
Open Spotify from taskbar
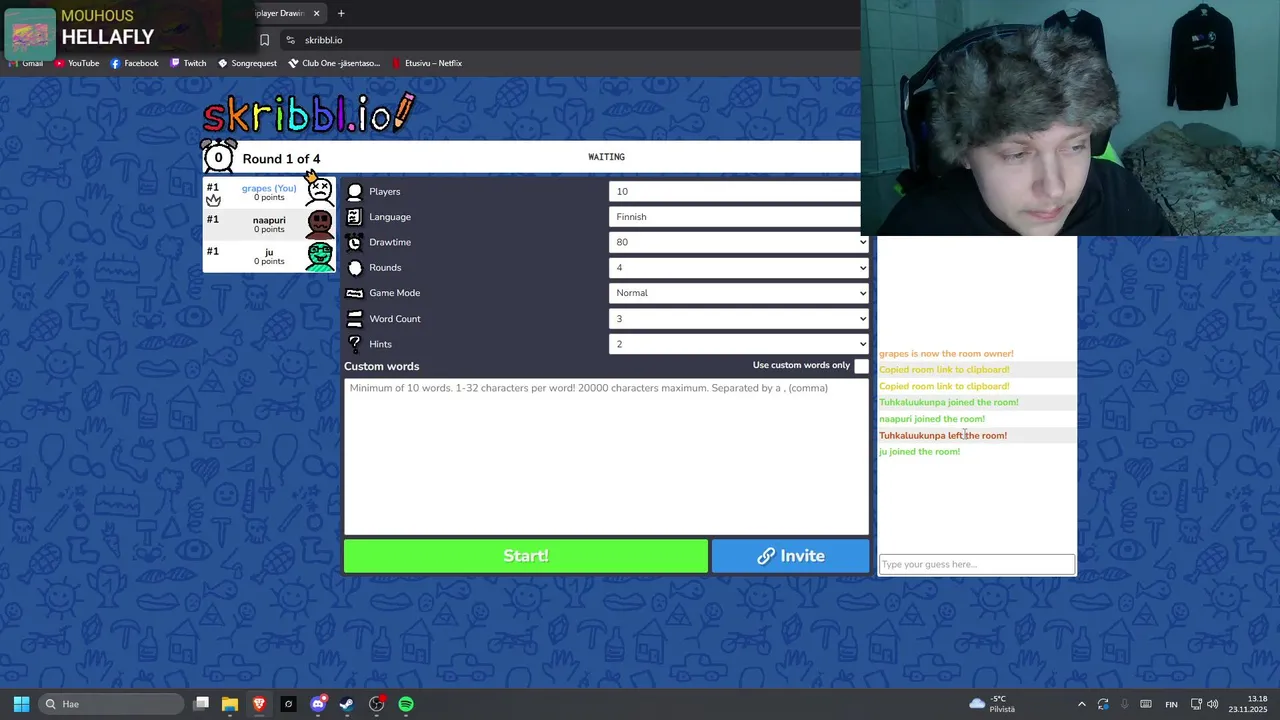[x=406, y=704]
